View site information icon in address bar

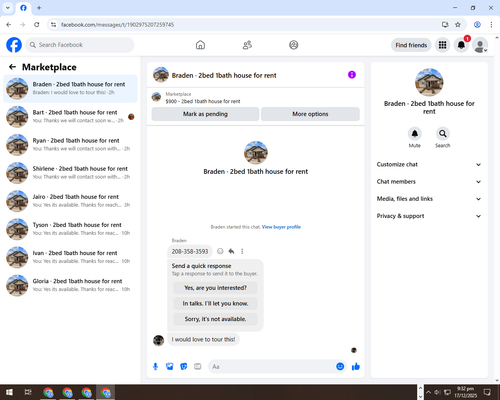[53, 25]
